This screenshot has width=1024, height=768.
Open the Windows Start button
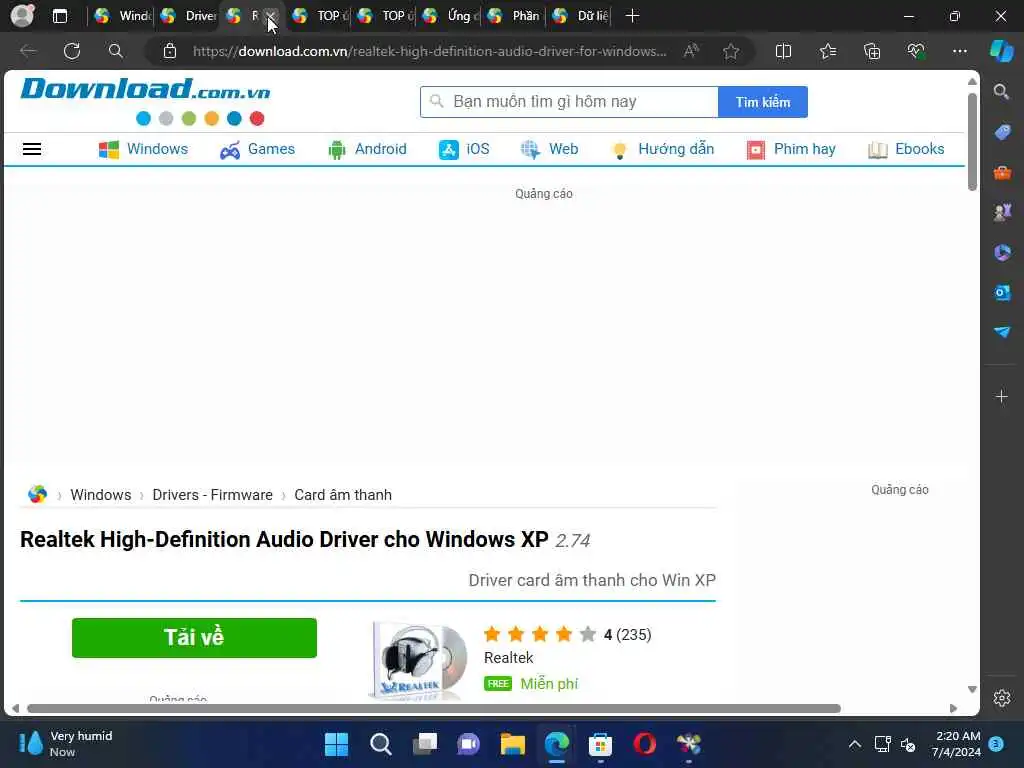(336, 744)
